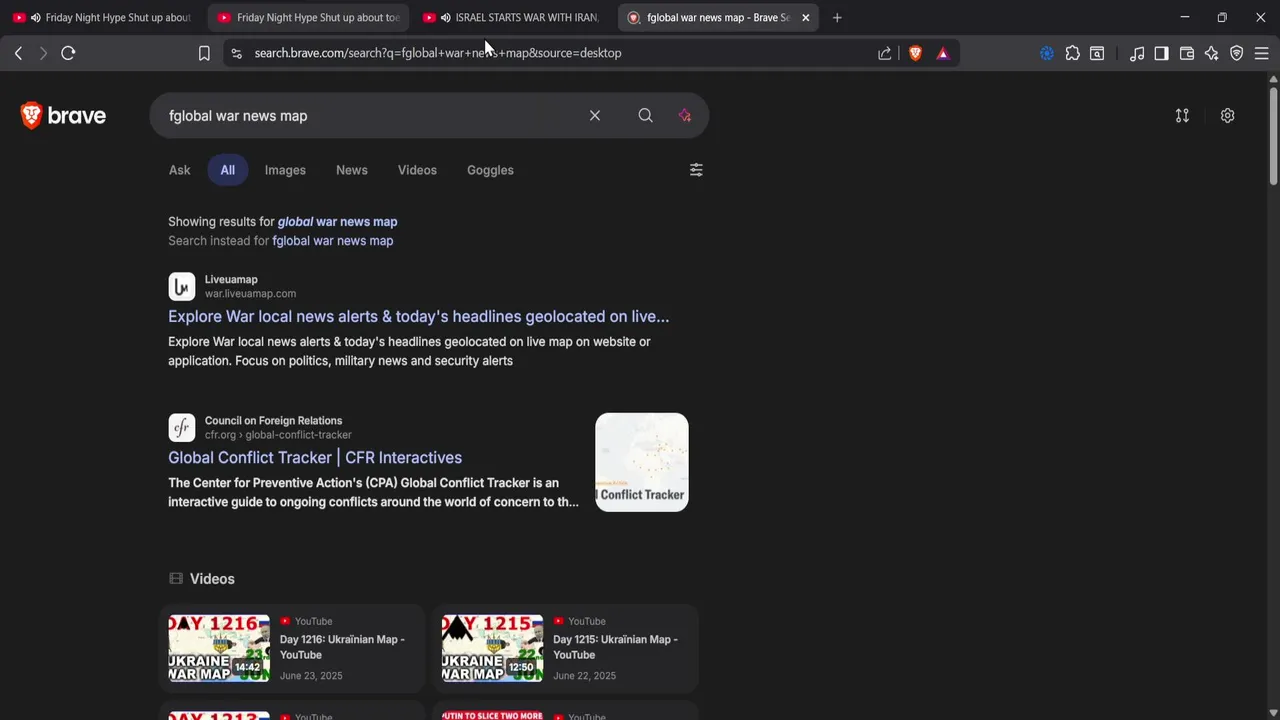The height and width of the screenshot is (720, 1280).
Task: Click the Brave logo to go home
Action: point(63,116)
